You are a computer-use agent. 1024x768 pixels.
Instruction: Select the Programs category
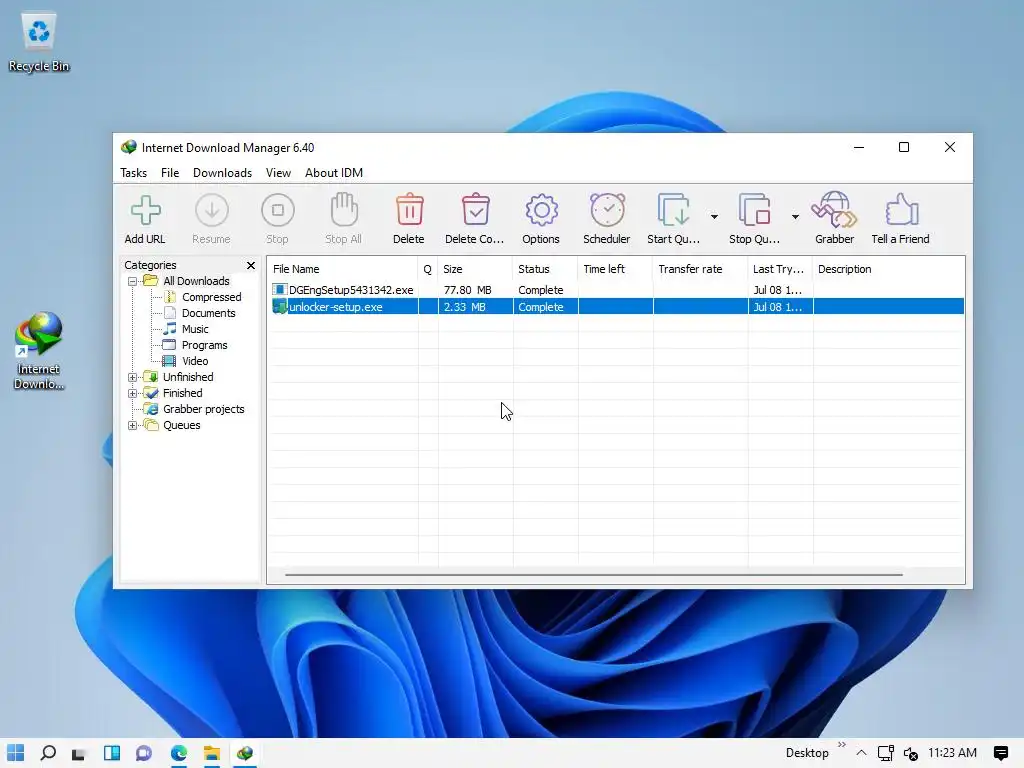point(204,345)
